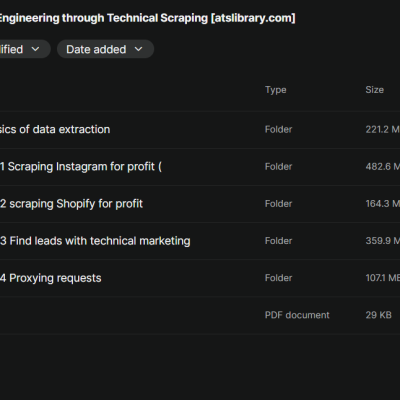Click Folder type in the Proxying requests row
The width and height of the screenshot is (400, 400).
click(x=278, y=278)
